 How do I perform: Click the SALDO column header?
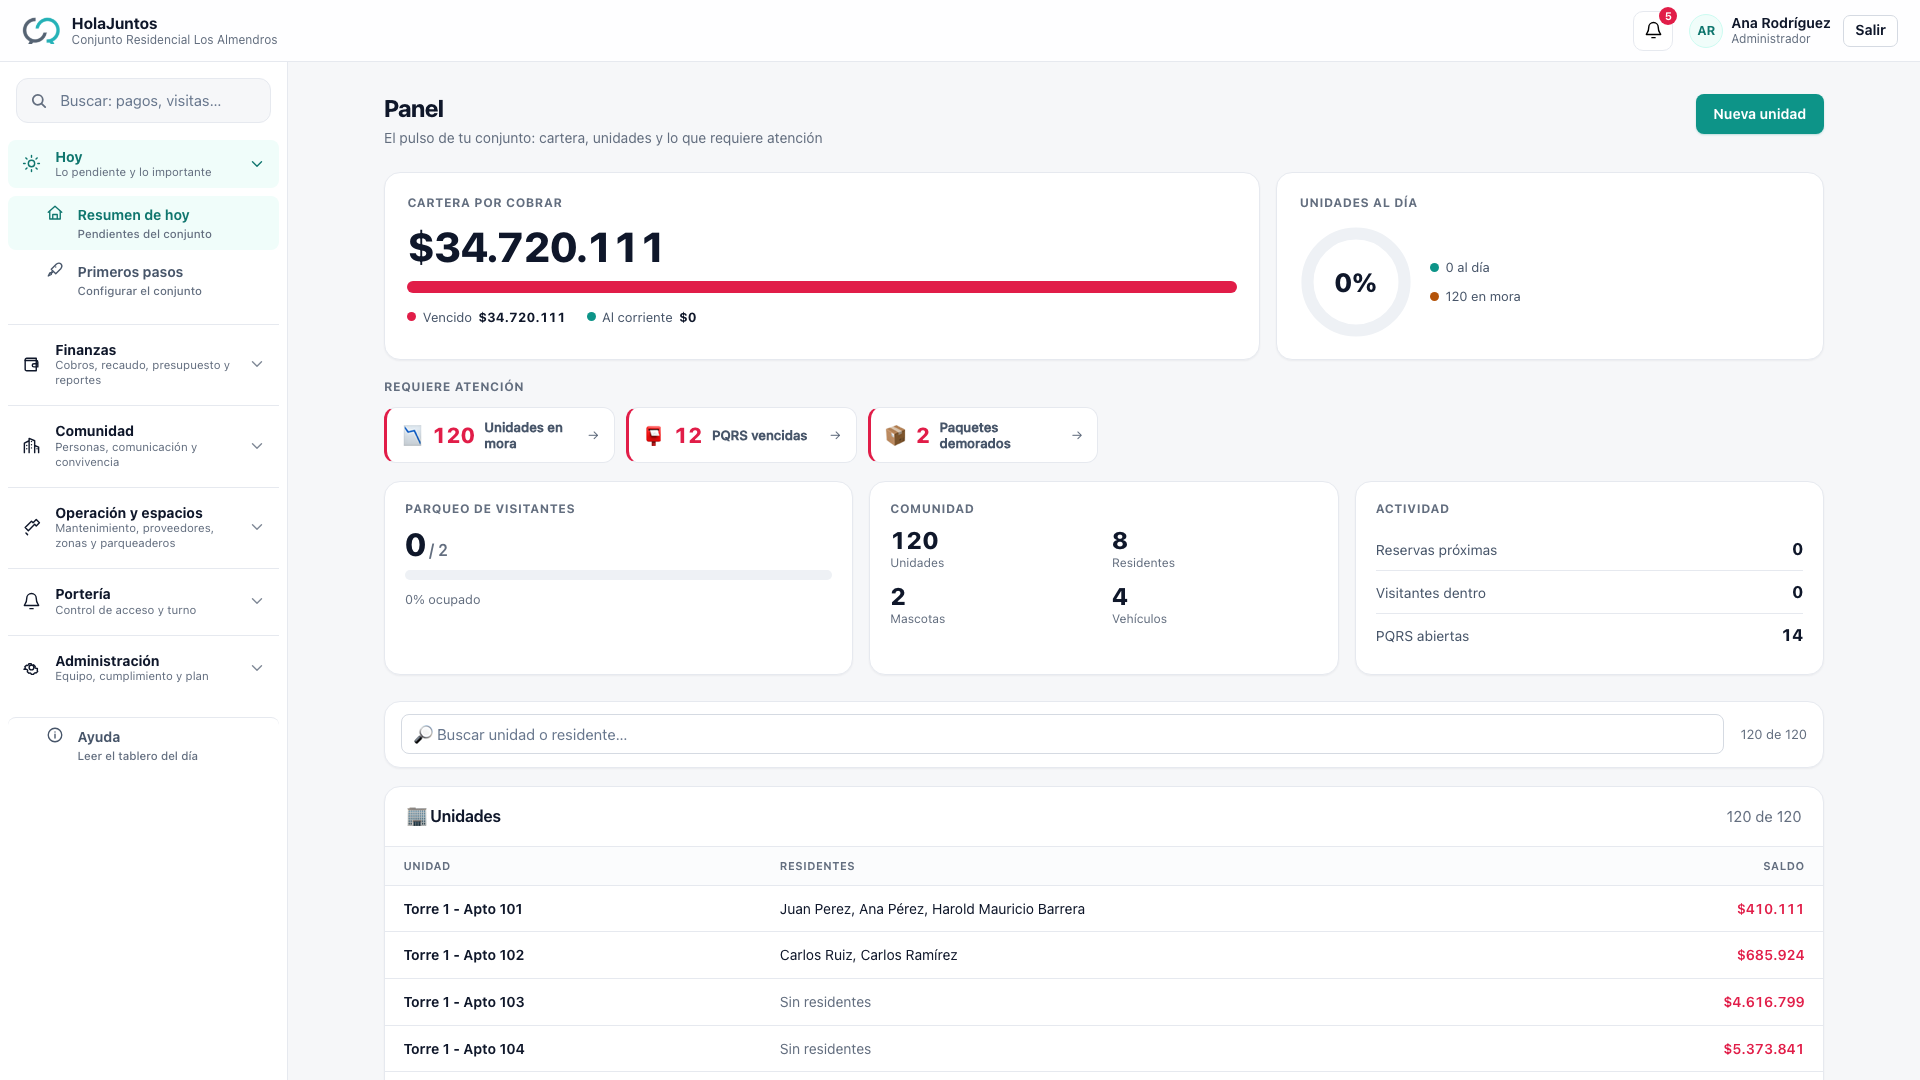coord(1783,866)
